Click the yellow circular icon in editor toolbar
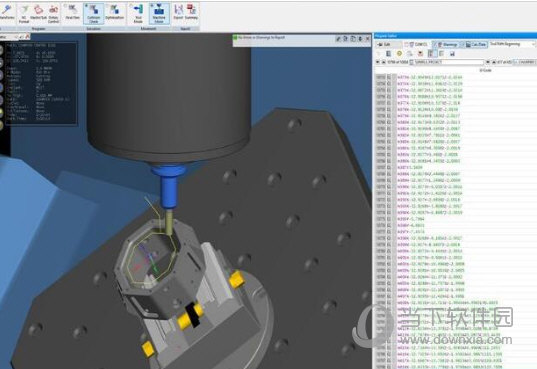Viewport: 537px width, 369px height. click(399, 53)
